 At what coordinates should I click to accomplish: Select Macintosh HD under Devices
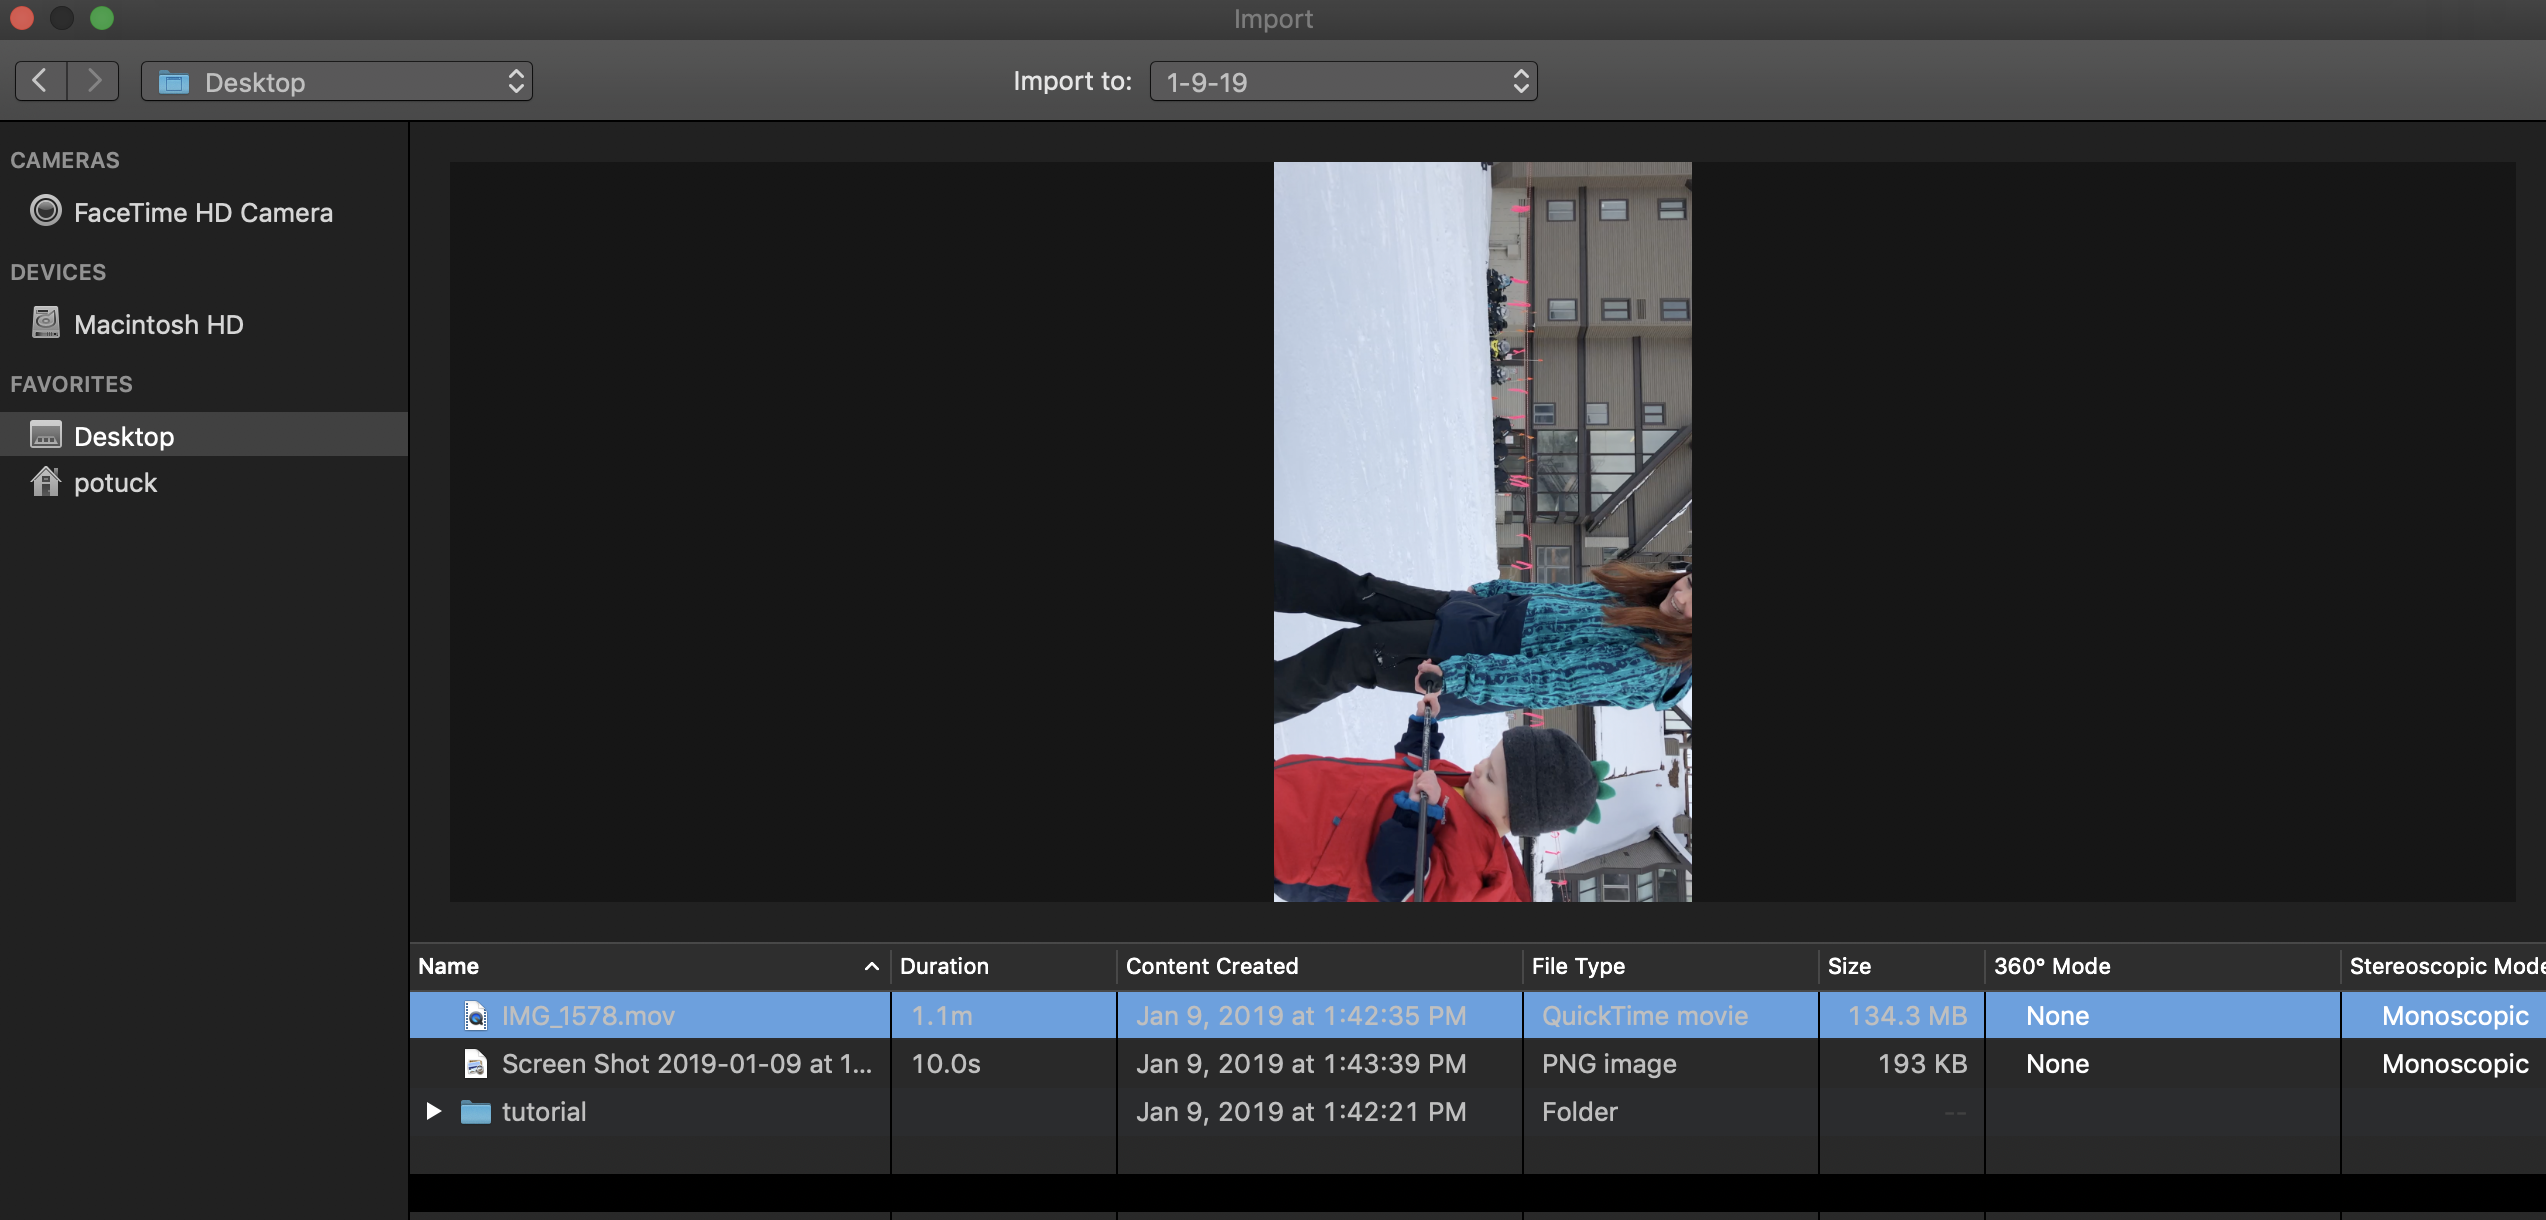[160, 323]
